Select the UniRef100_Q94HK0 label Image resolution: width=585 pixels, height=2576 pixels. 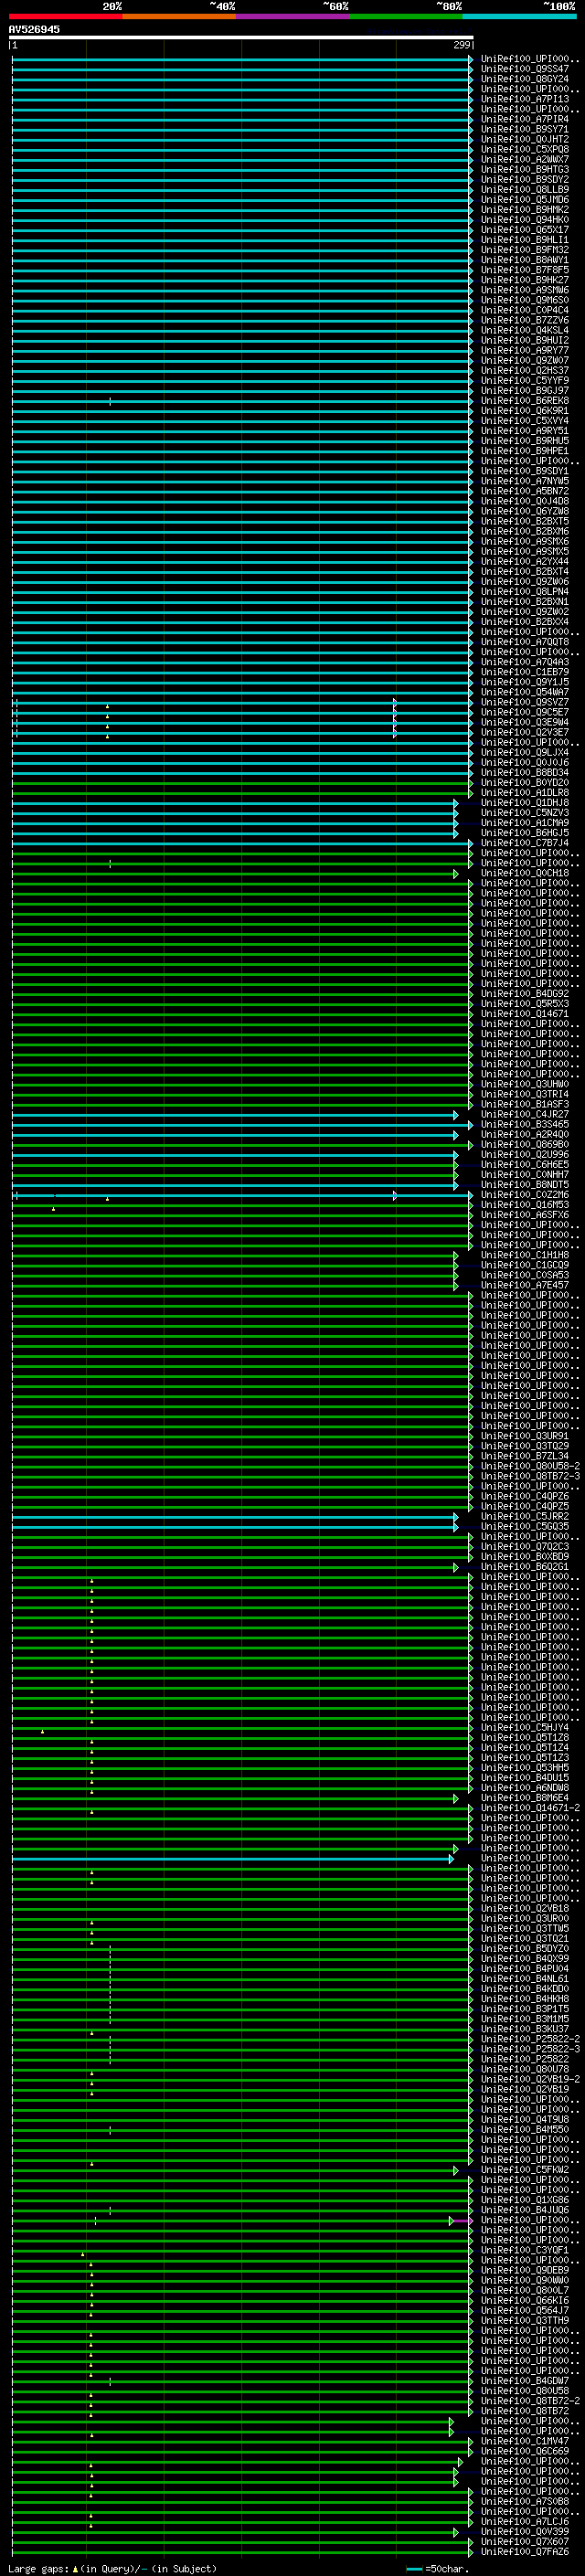click(525, 219)
